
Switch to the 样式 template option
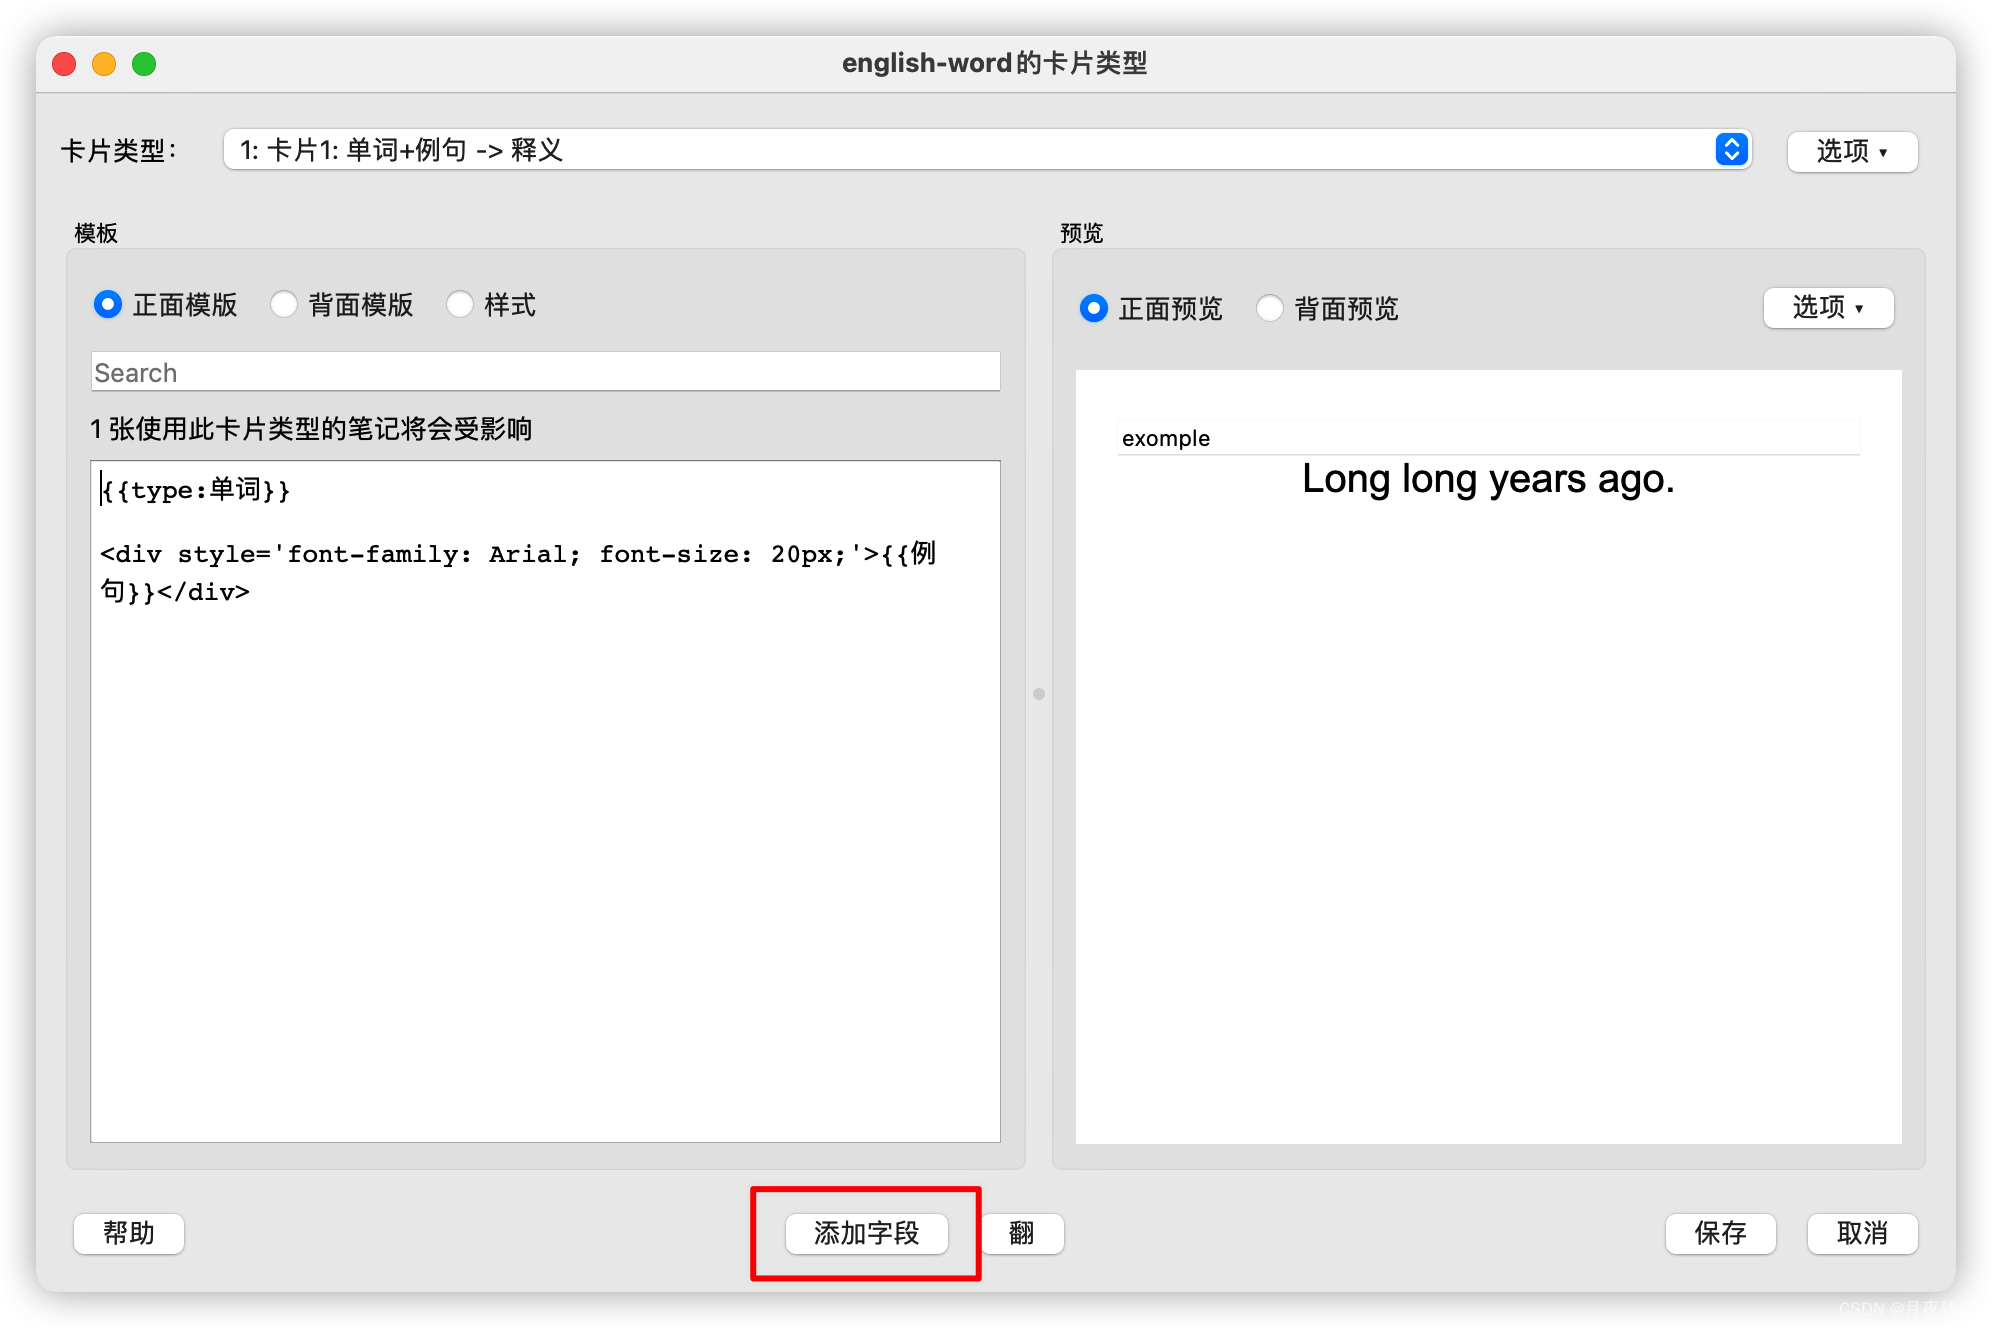(460, 304)
